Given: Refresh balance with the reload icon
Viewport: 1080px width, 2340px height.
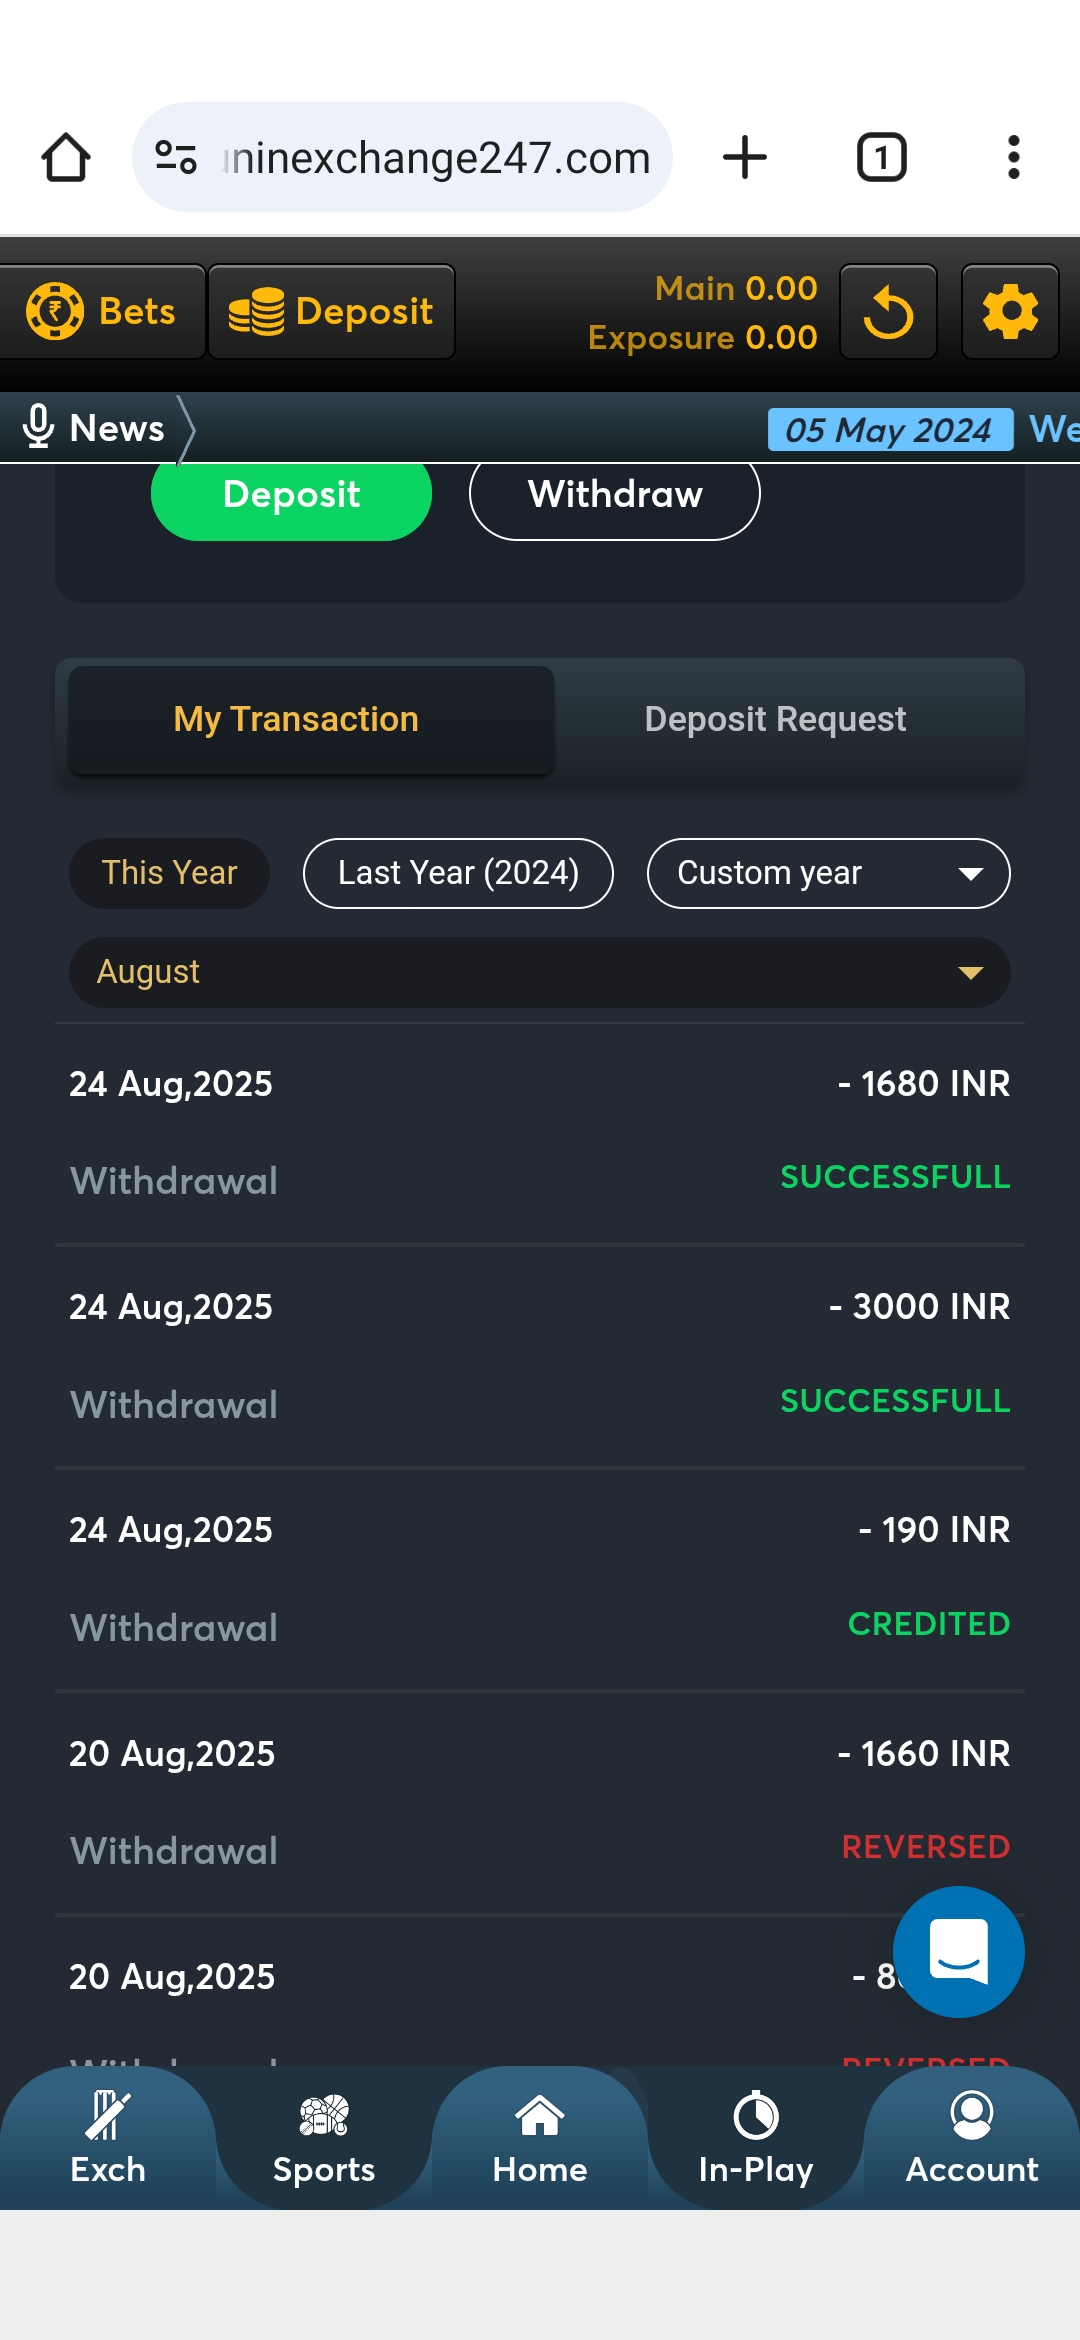Looking at the screenshot, I should (888, 312).
